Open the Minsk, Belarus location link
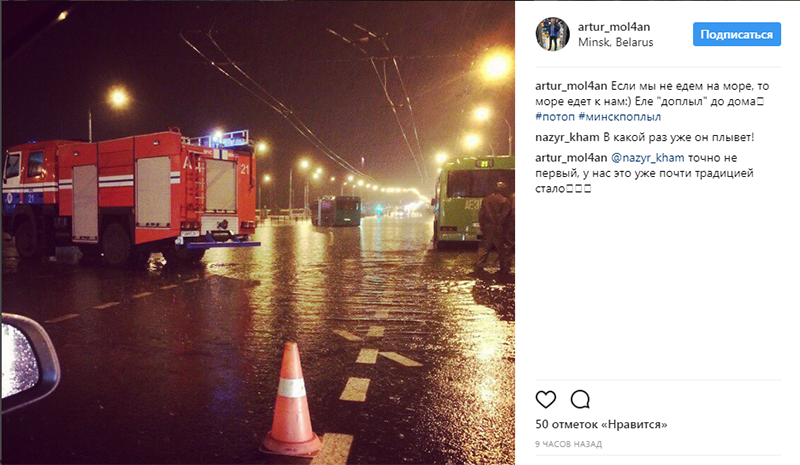Image resolution: width=800 pixels, height=465 pixels. click(x=615, y=42)
